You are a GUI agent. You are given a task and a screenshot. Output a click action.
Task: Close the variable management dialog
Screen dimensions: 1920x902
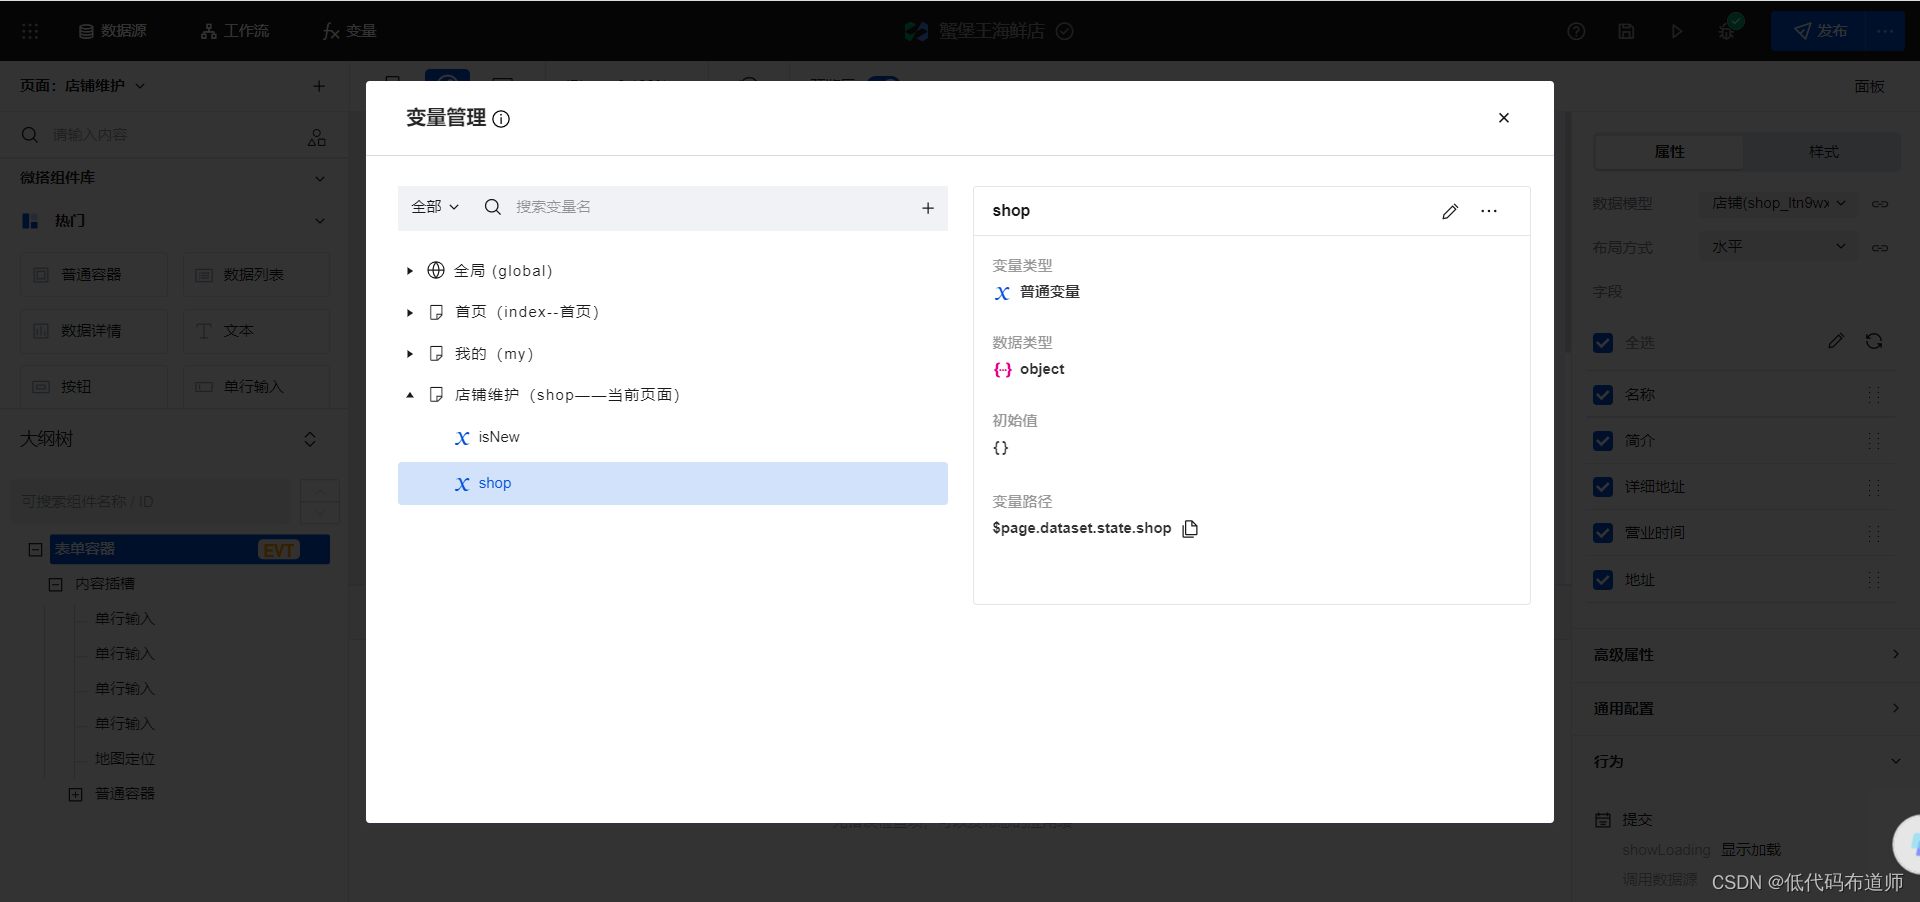point(1503,118)
